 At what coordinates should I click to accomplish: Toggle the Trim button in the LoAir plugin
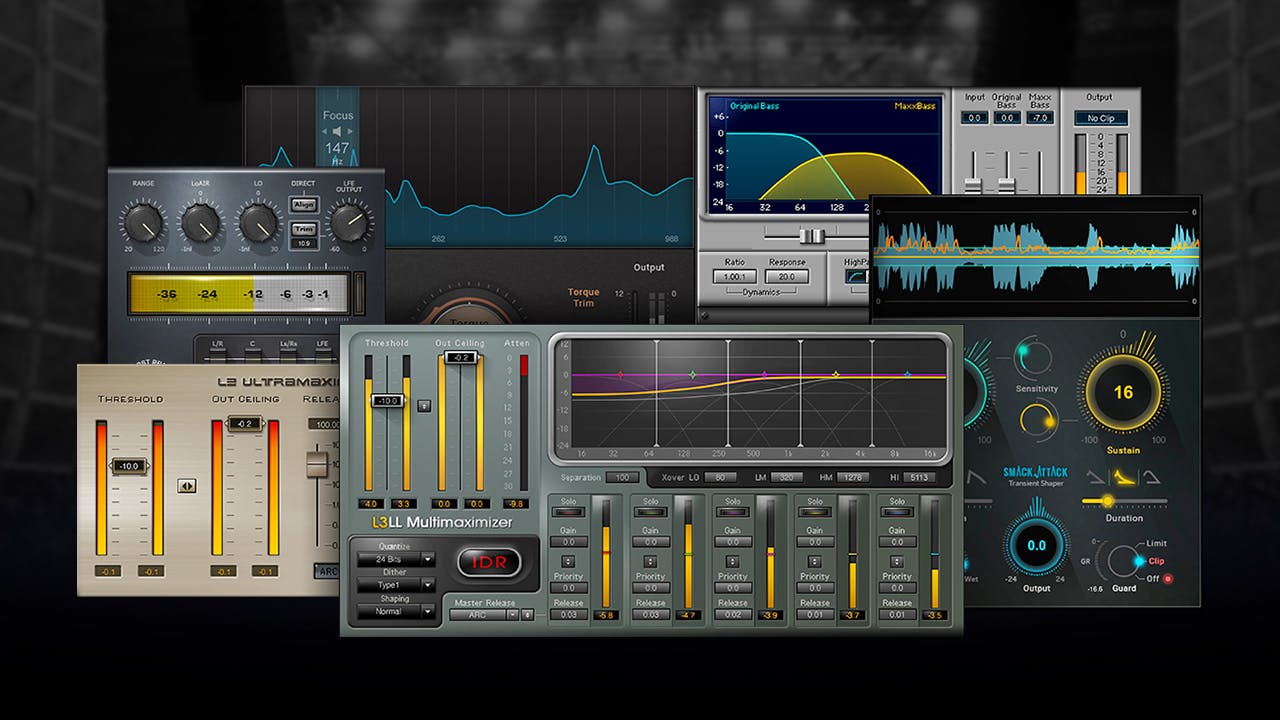pyautogui.click(x=304, y=229)
